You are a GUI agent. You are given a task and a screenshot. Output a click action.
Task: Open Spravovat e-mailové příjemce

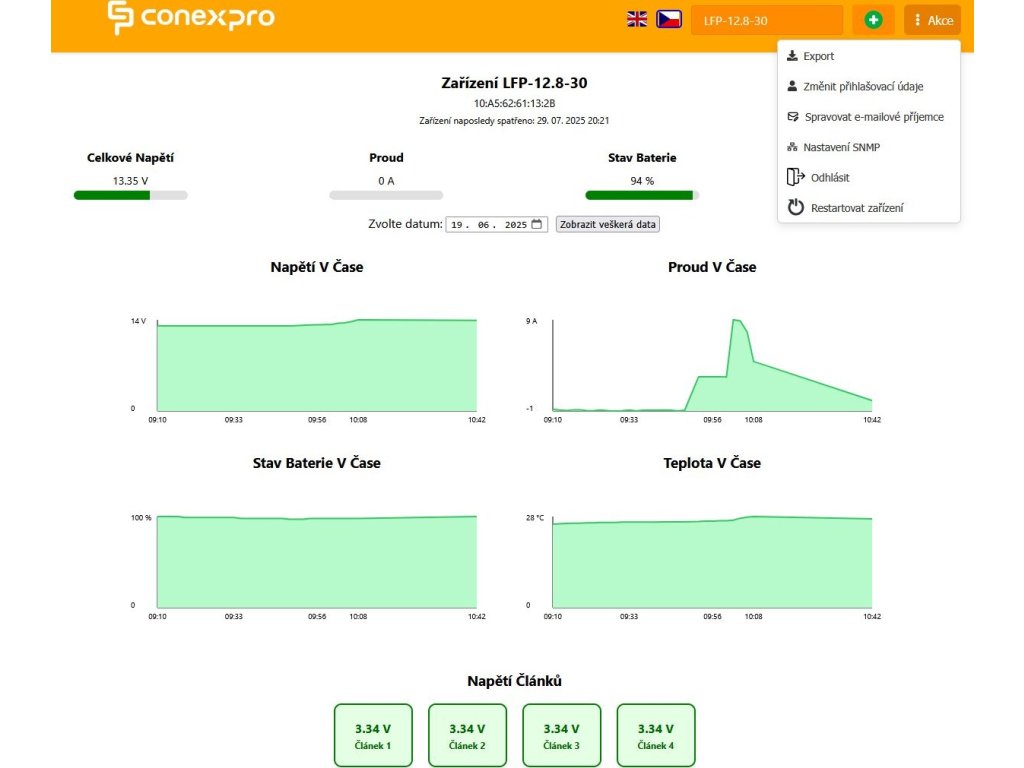click(869, 117)
